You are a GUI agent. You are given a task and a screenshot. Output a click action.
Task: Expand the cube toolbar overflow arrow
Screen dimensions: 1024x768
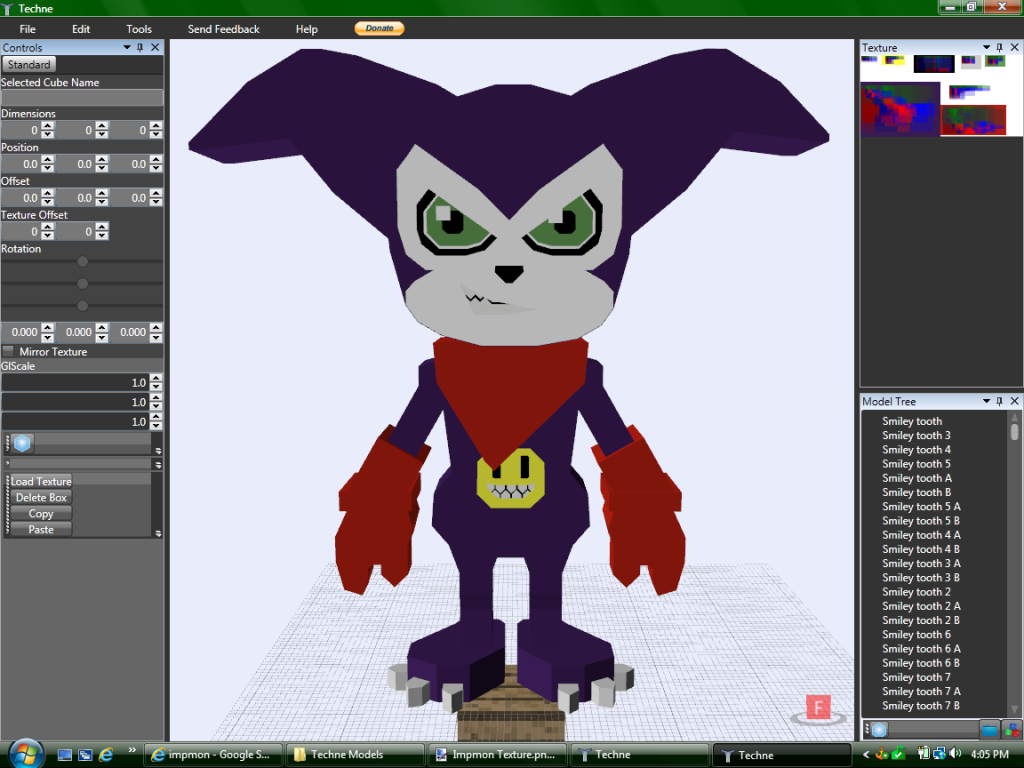158,451
